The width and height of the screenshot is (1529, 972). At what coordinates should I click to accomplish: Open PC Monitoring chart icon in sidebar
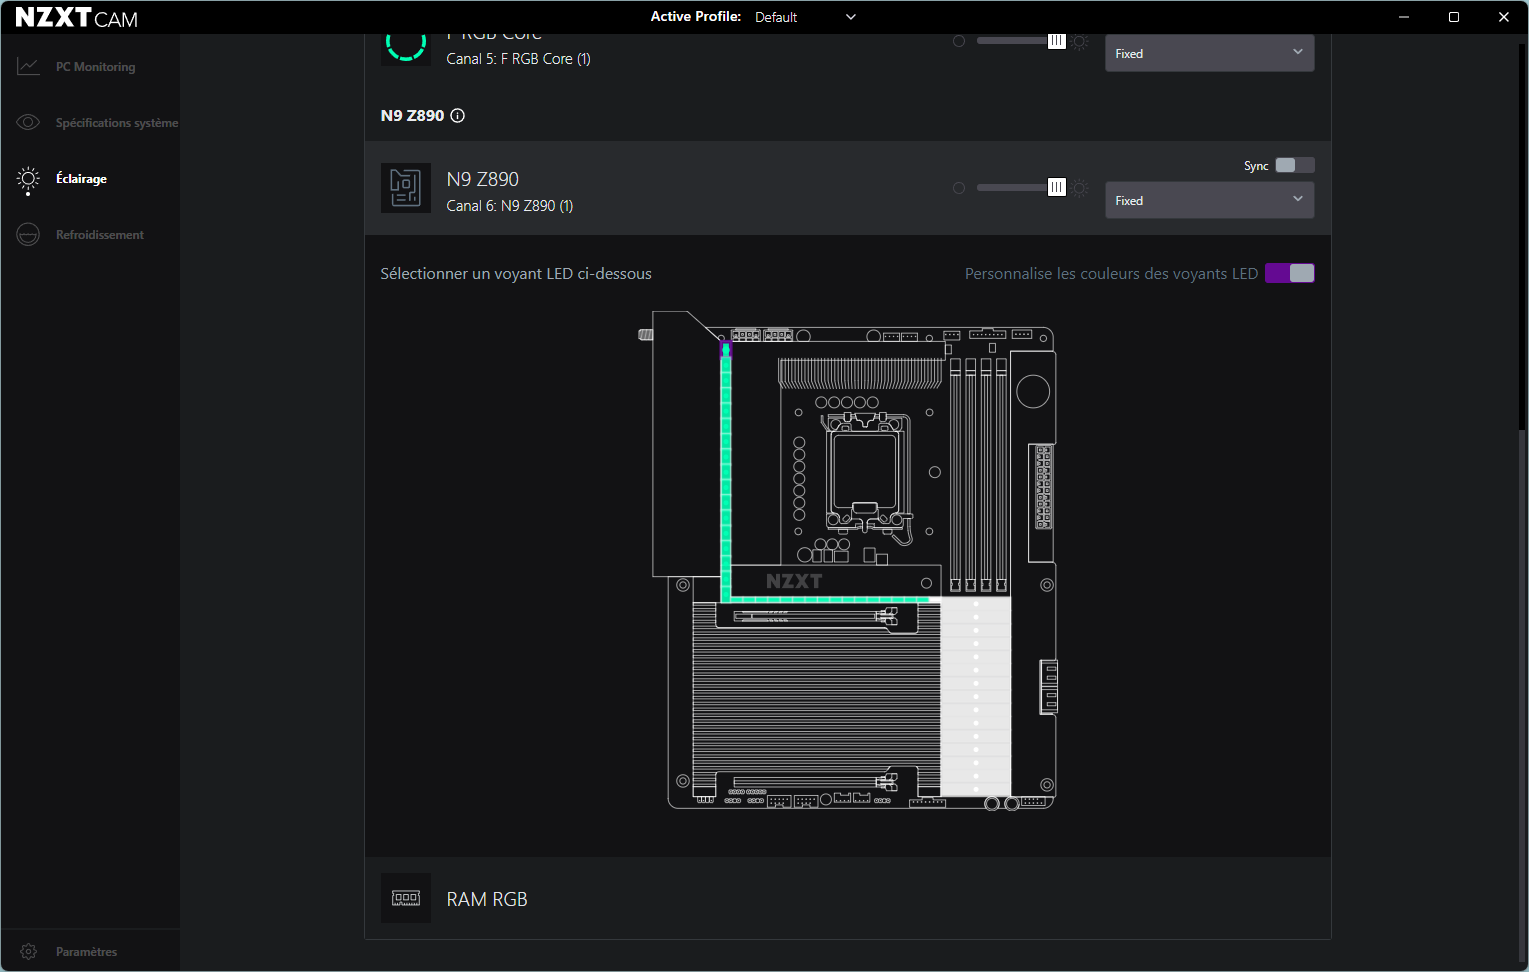click(x=28, y=66)
